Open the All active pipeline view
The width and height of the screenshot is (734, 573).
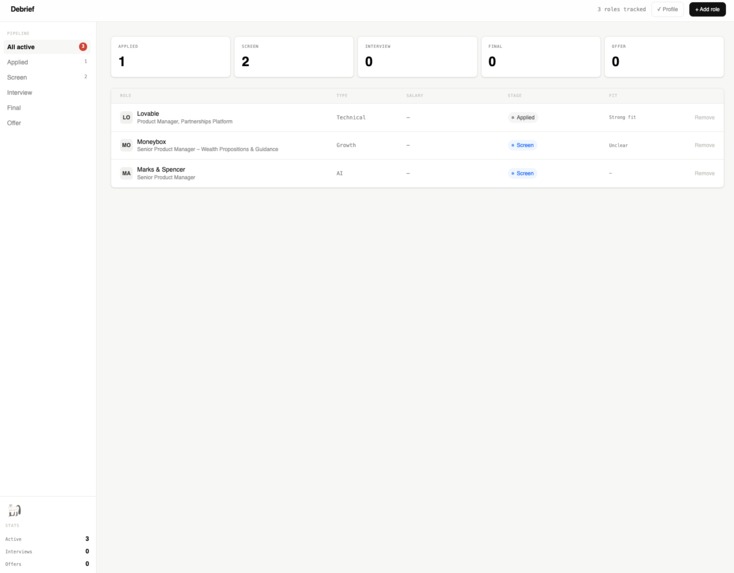click(46, 47)
